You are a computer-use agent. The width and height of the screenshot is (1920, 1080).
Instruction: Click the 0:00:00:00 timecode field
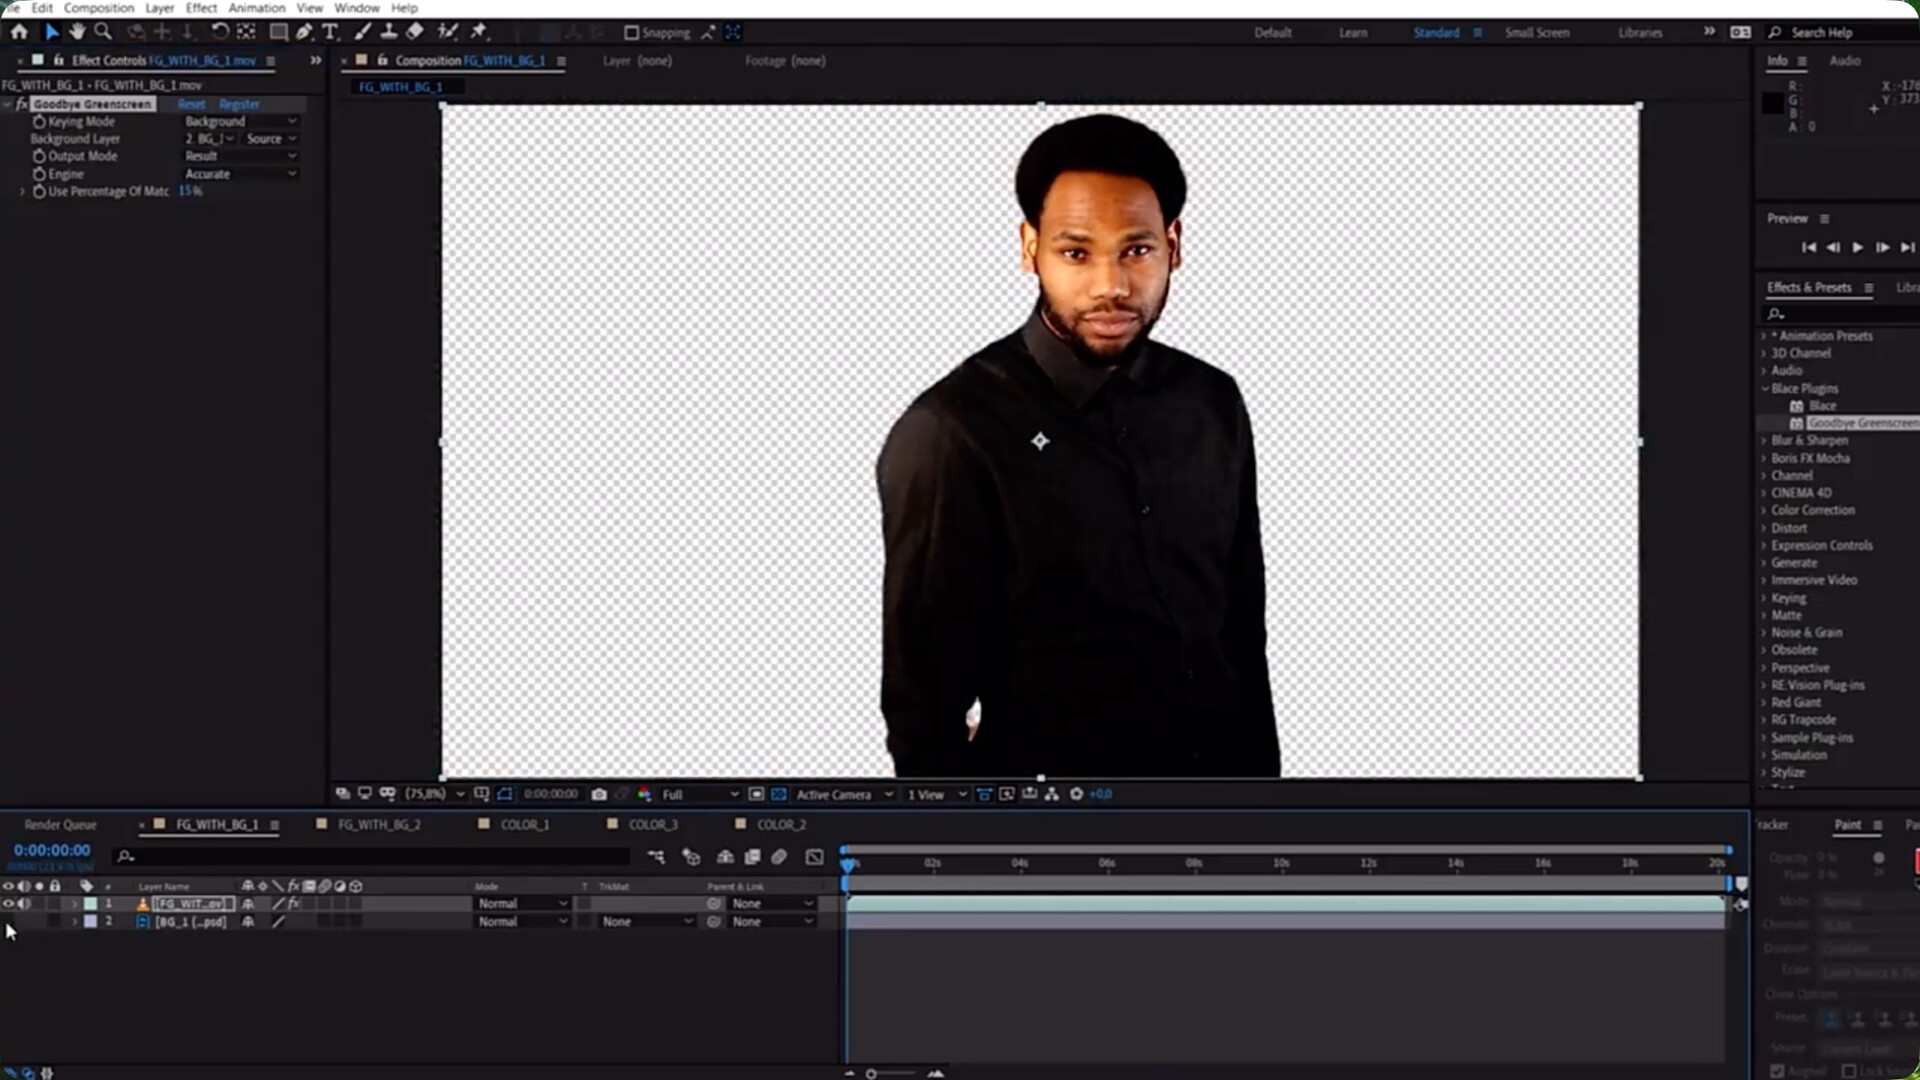point(52,850)
